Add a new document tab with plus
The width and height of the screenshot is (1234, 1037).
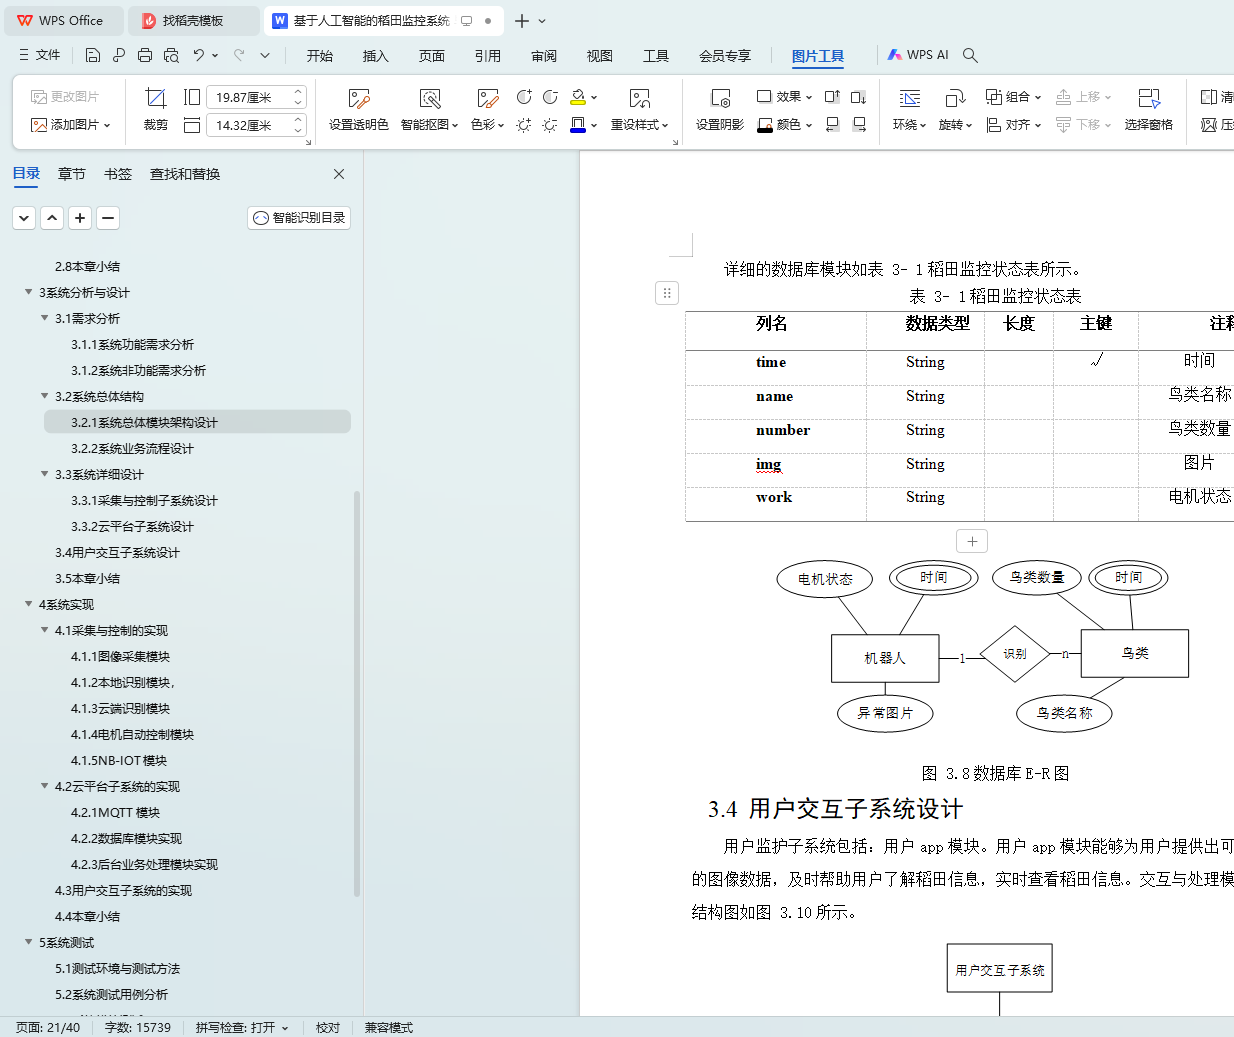tap(522, 20)
